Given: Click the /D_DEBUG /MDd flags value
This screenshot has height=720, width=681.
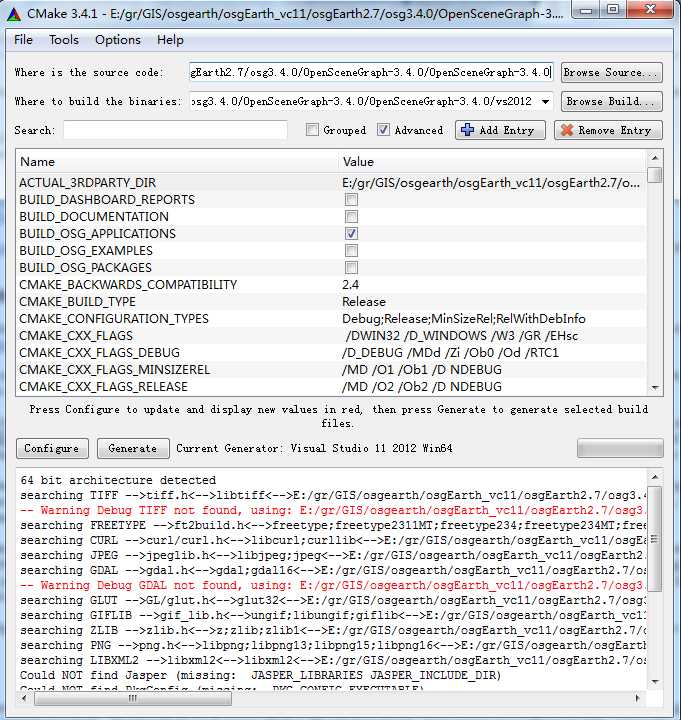Looking at the screenshot, I should (450, 353).
